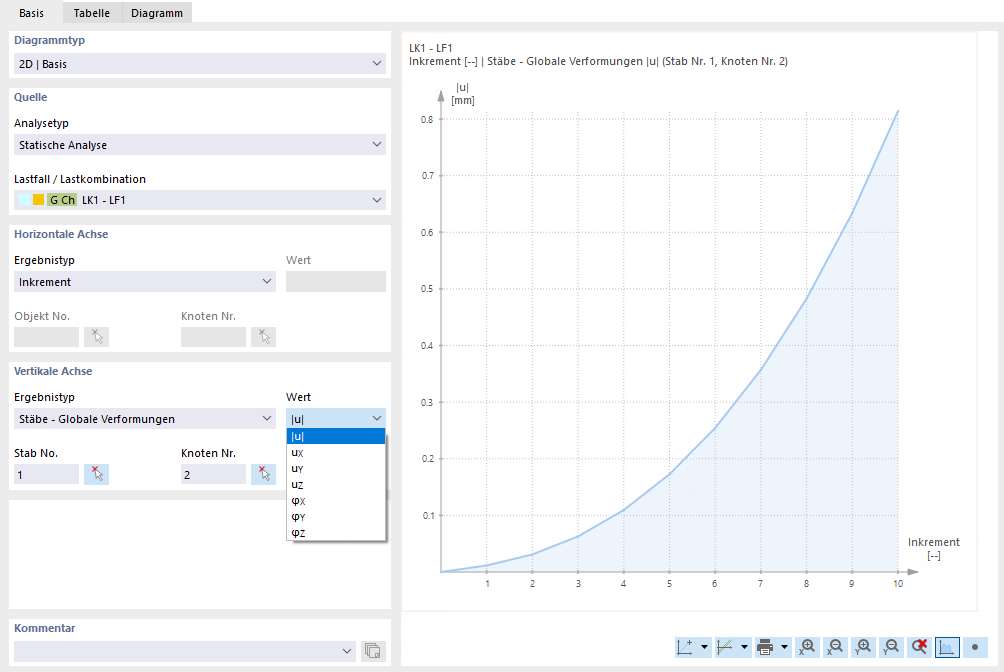Viewport: 1004px width, 672px height.
Task: Pick Stab No. graphically with cursor icon
Action: (96, 474)
